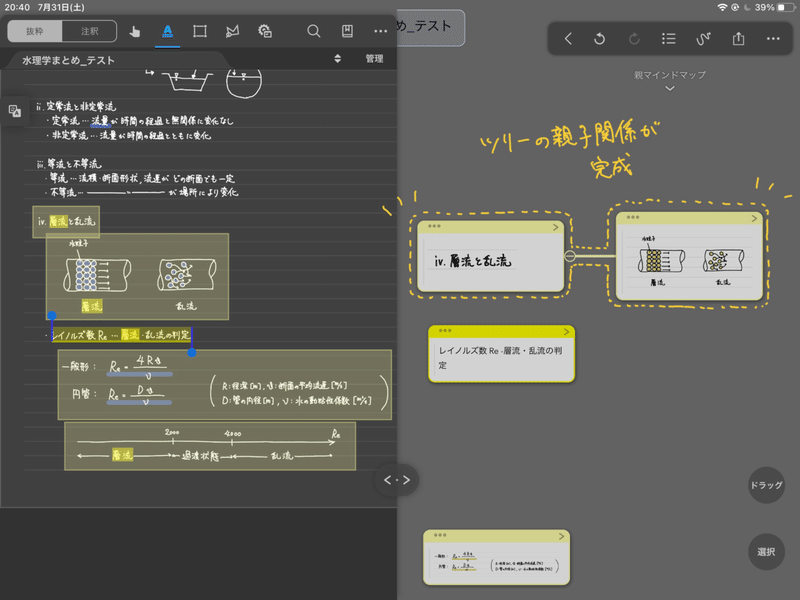Open the rectangle selection tool
The width and height of the screenshot is (800, 600).
[x=199, y=32]
